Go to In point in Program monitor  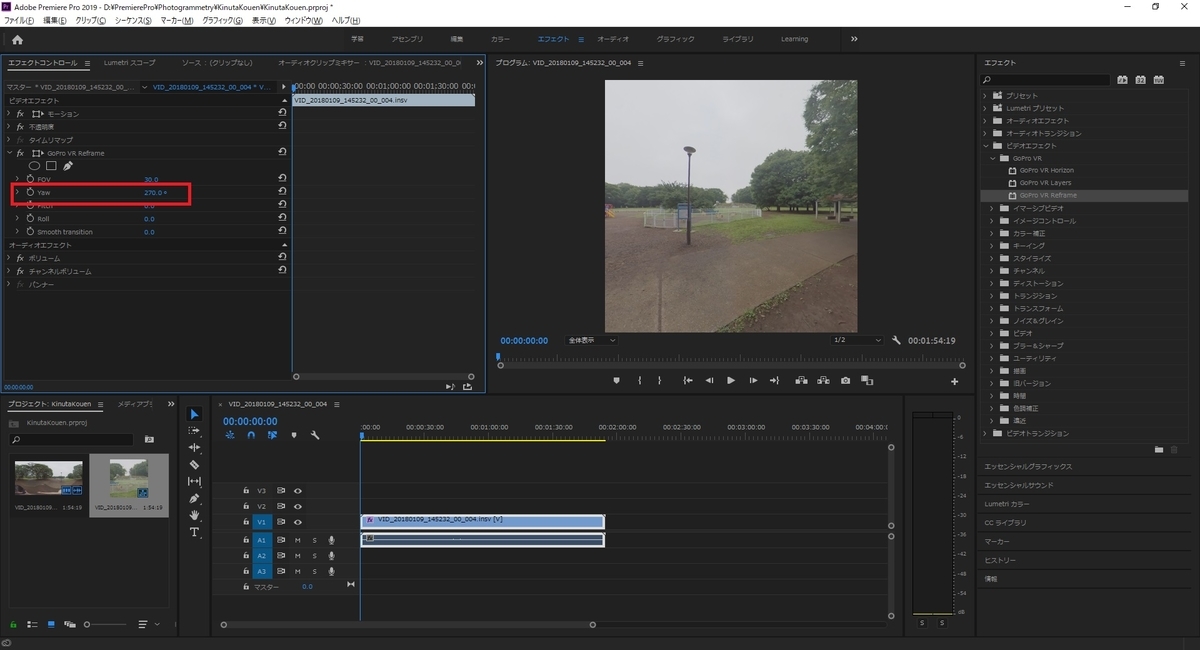coord(688,380)
